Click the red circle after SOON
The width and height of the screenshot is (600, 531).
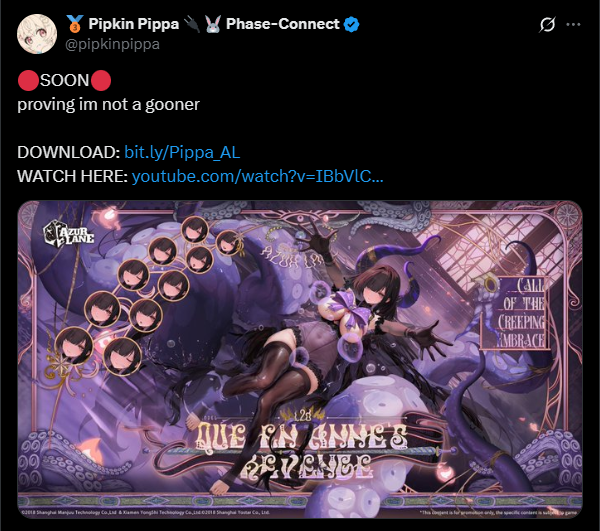pos(101,80)
